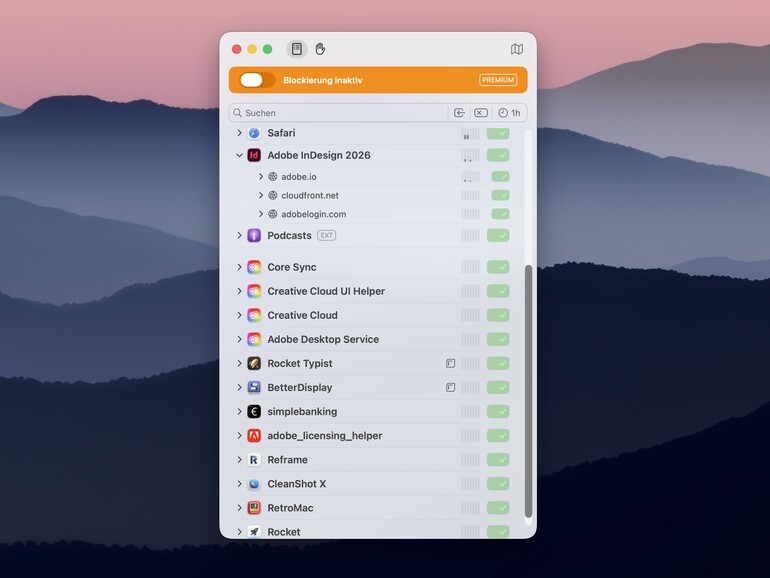Click the traffic graph of Adobe InDesign row
Screen dimensions: 770x578
(470, 155)
